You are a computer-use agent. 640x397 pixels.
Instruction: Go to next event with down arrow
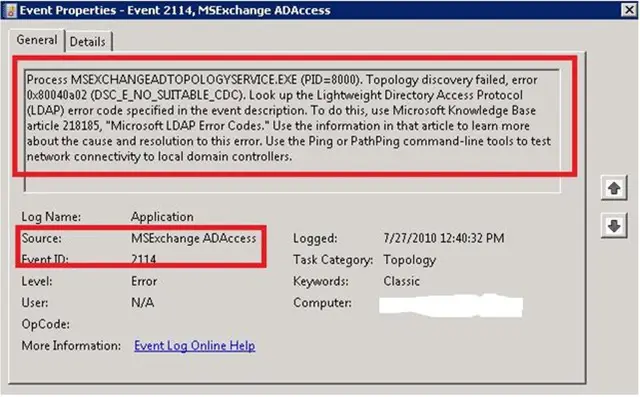614,226
